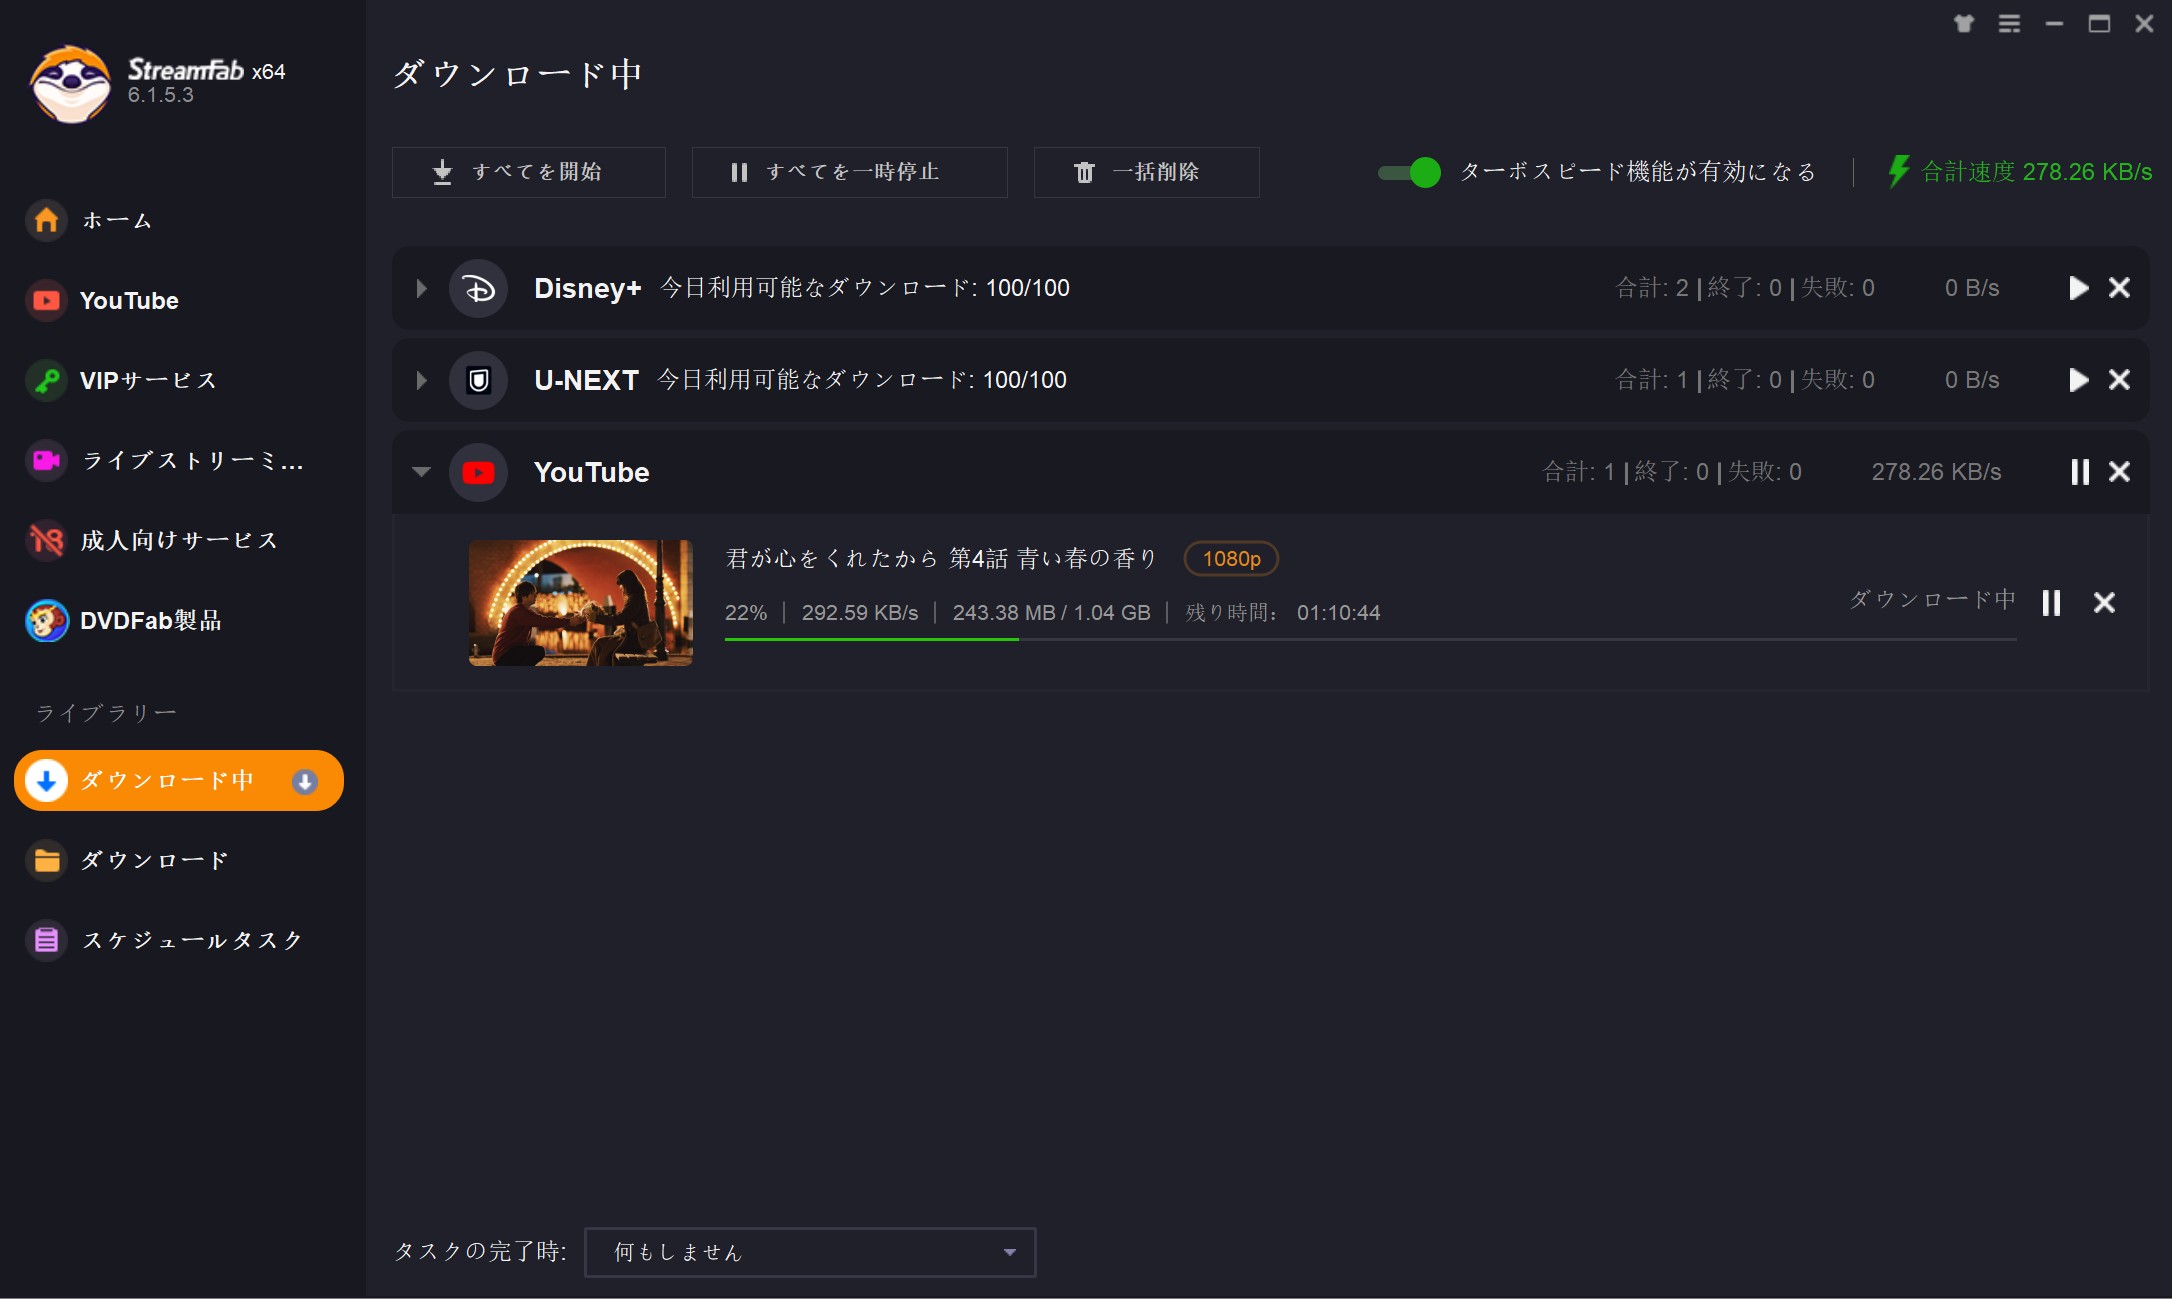The height and width of the screenshot is (1299, 2172).
Task: Click 243.38 MB / 1.04 GB size text
Action: point(1051,613)
